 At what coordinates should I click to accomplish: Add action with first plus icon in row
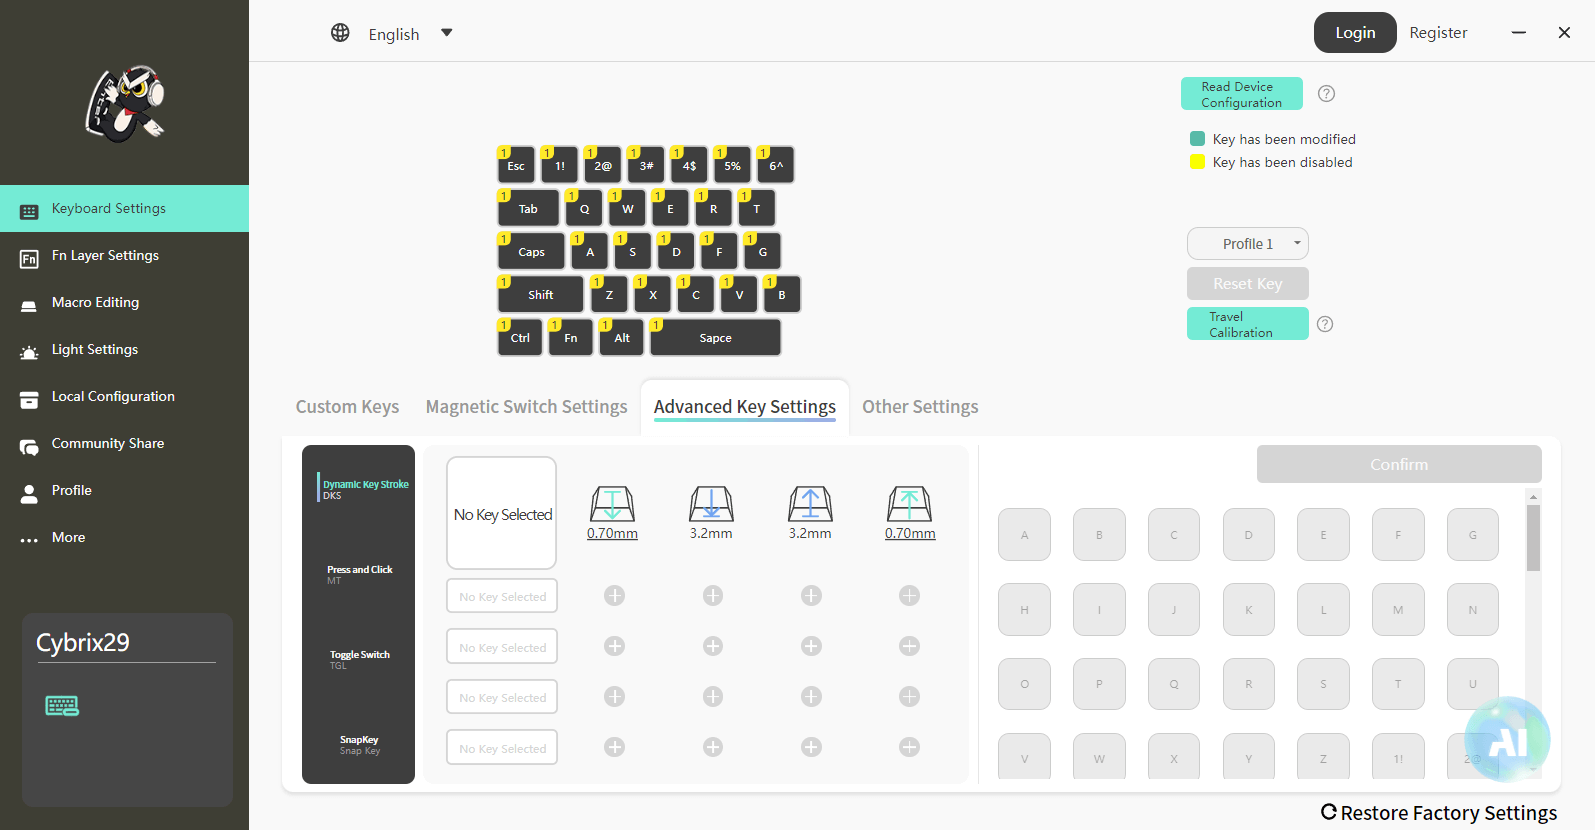[x=615, y=596]
